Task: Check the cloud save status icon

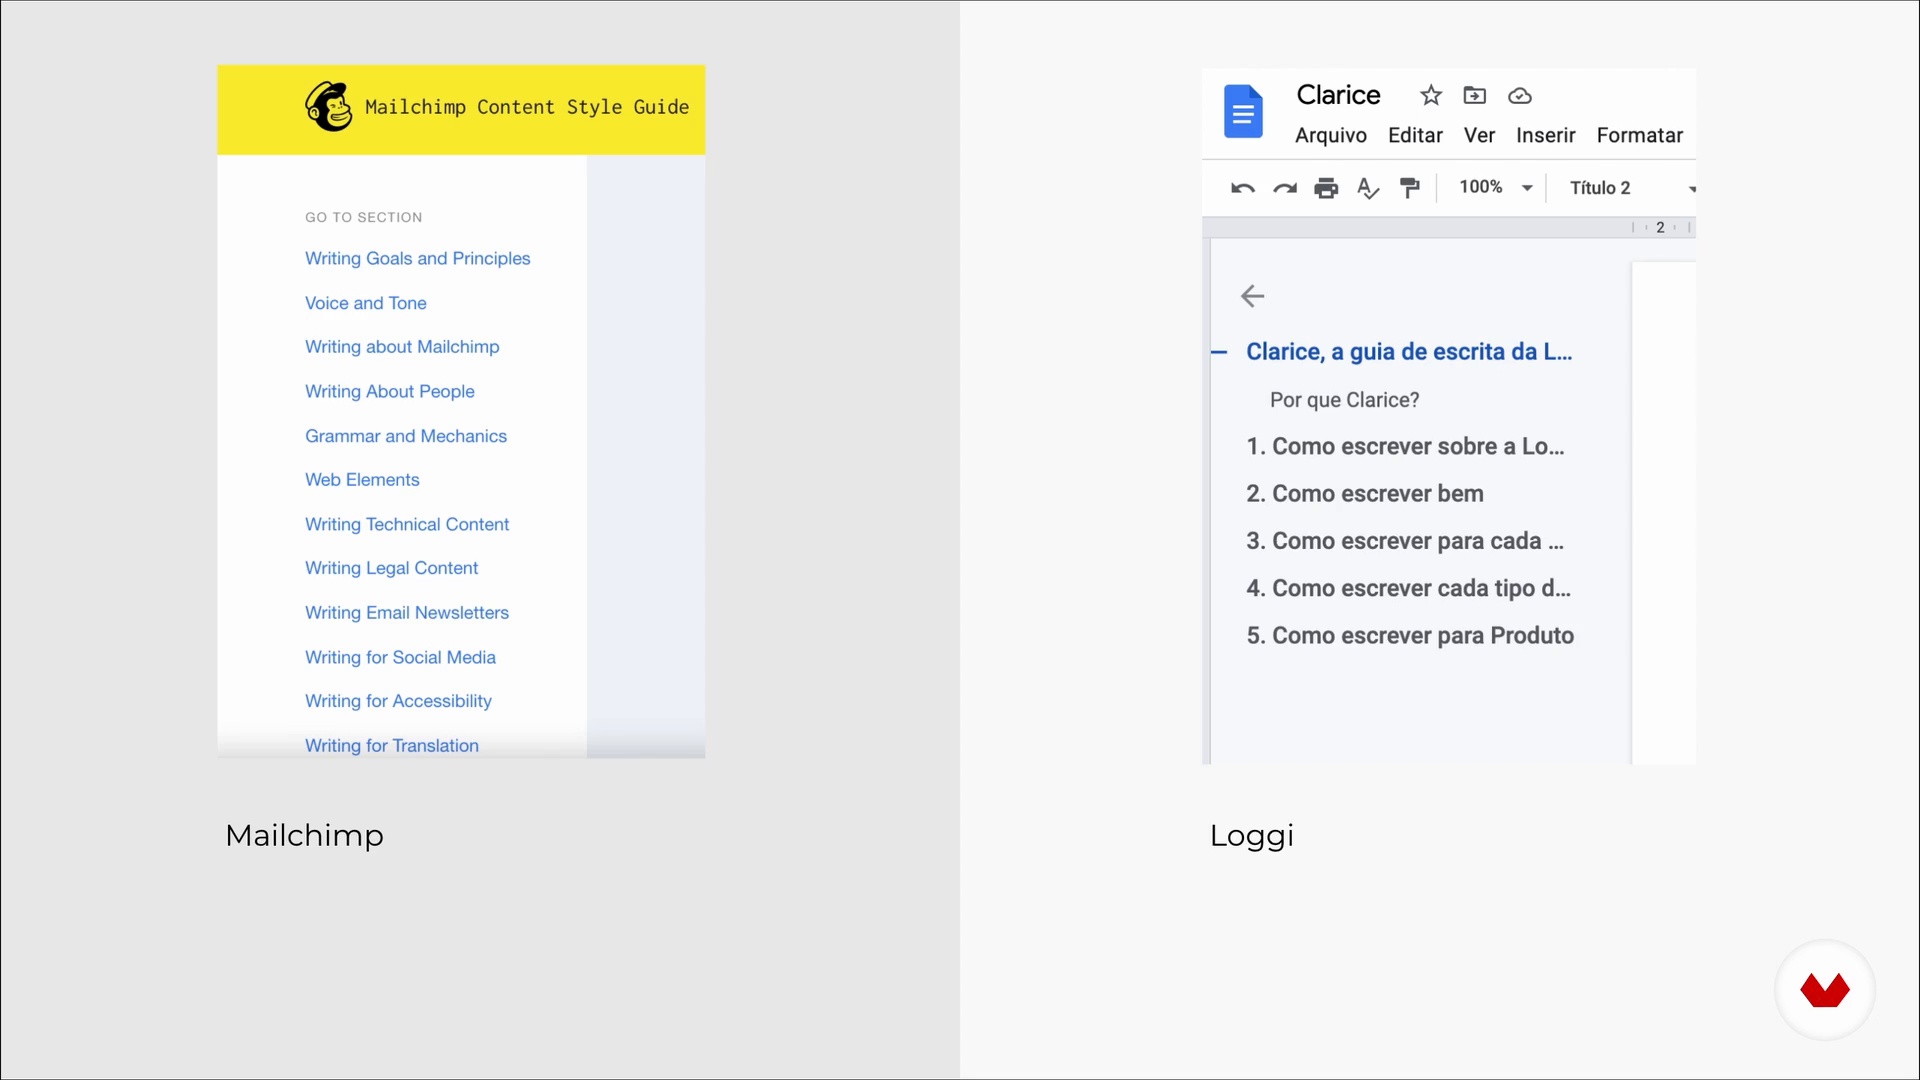Action: (1520, 96)
